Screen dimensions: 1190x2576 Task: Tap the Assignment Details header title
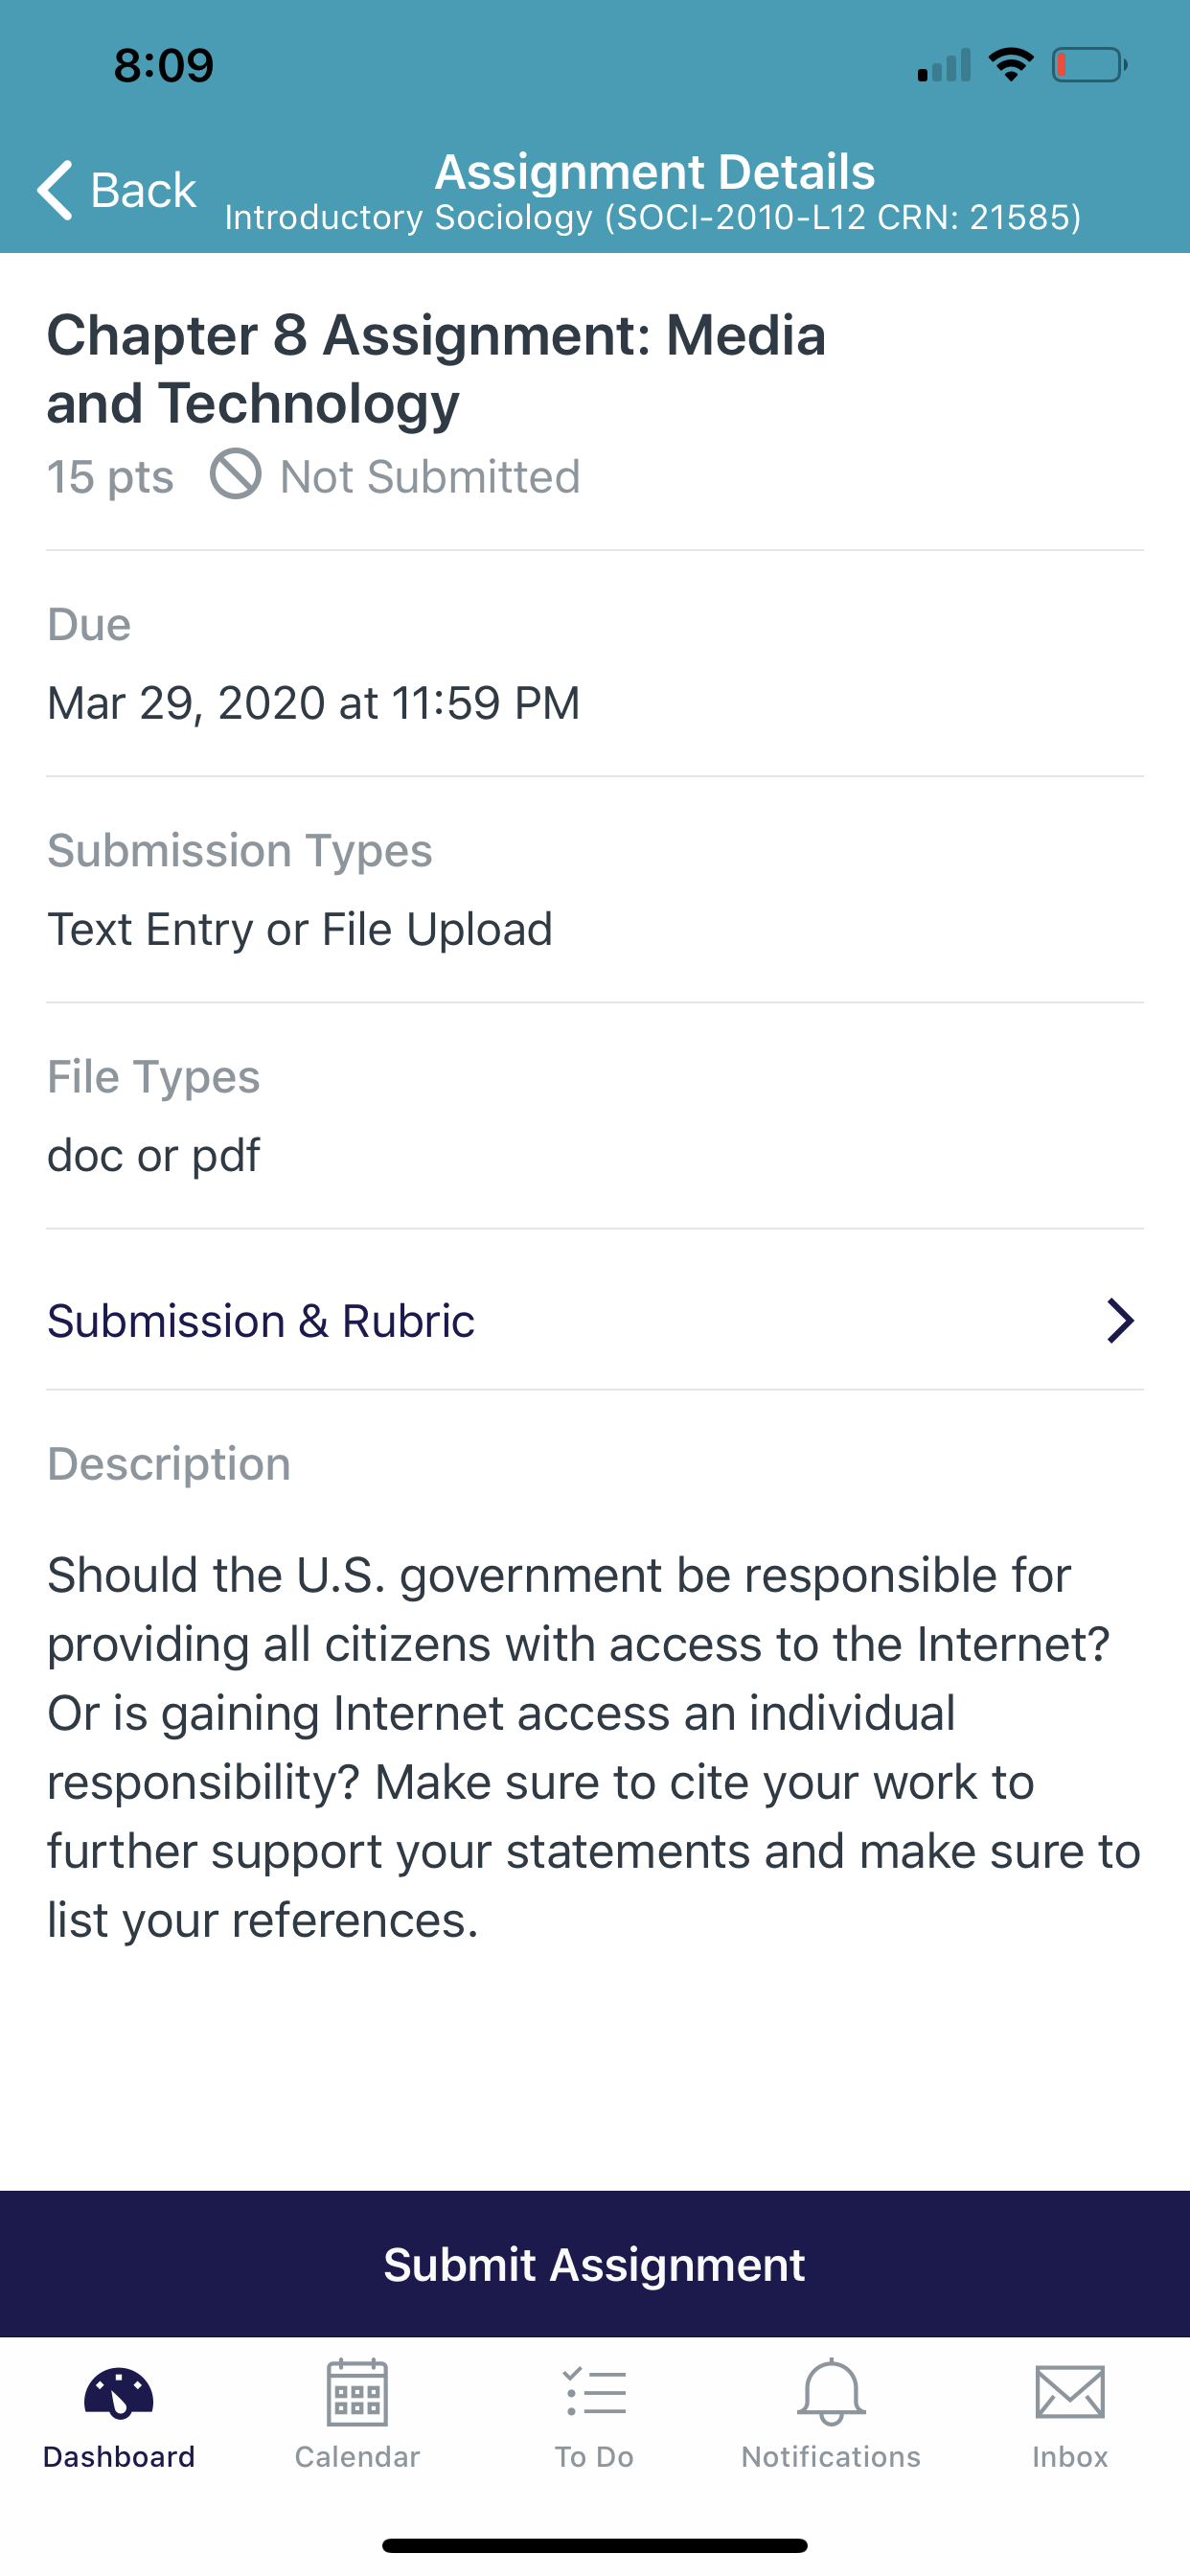[655, 171]
